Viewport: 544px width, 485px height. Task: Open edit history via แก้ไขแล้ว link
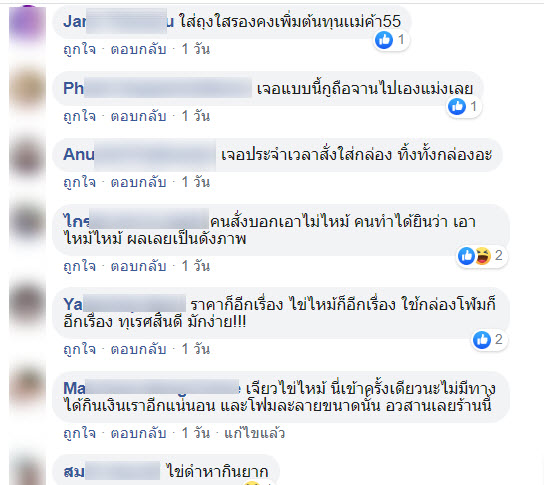(254, 433)
